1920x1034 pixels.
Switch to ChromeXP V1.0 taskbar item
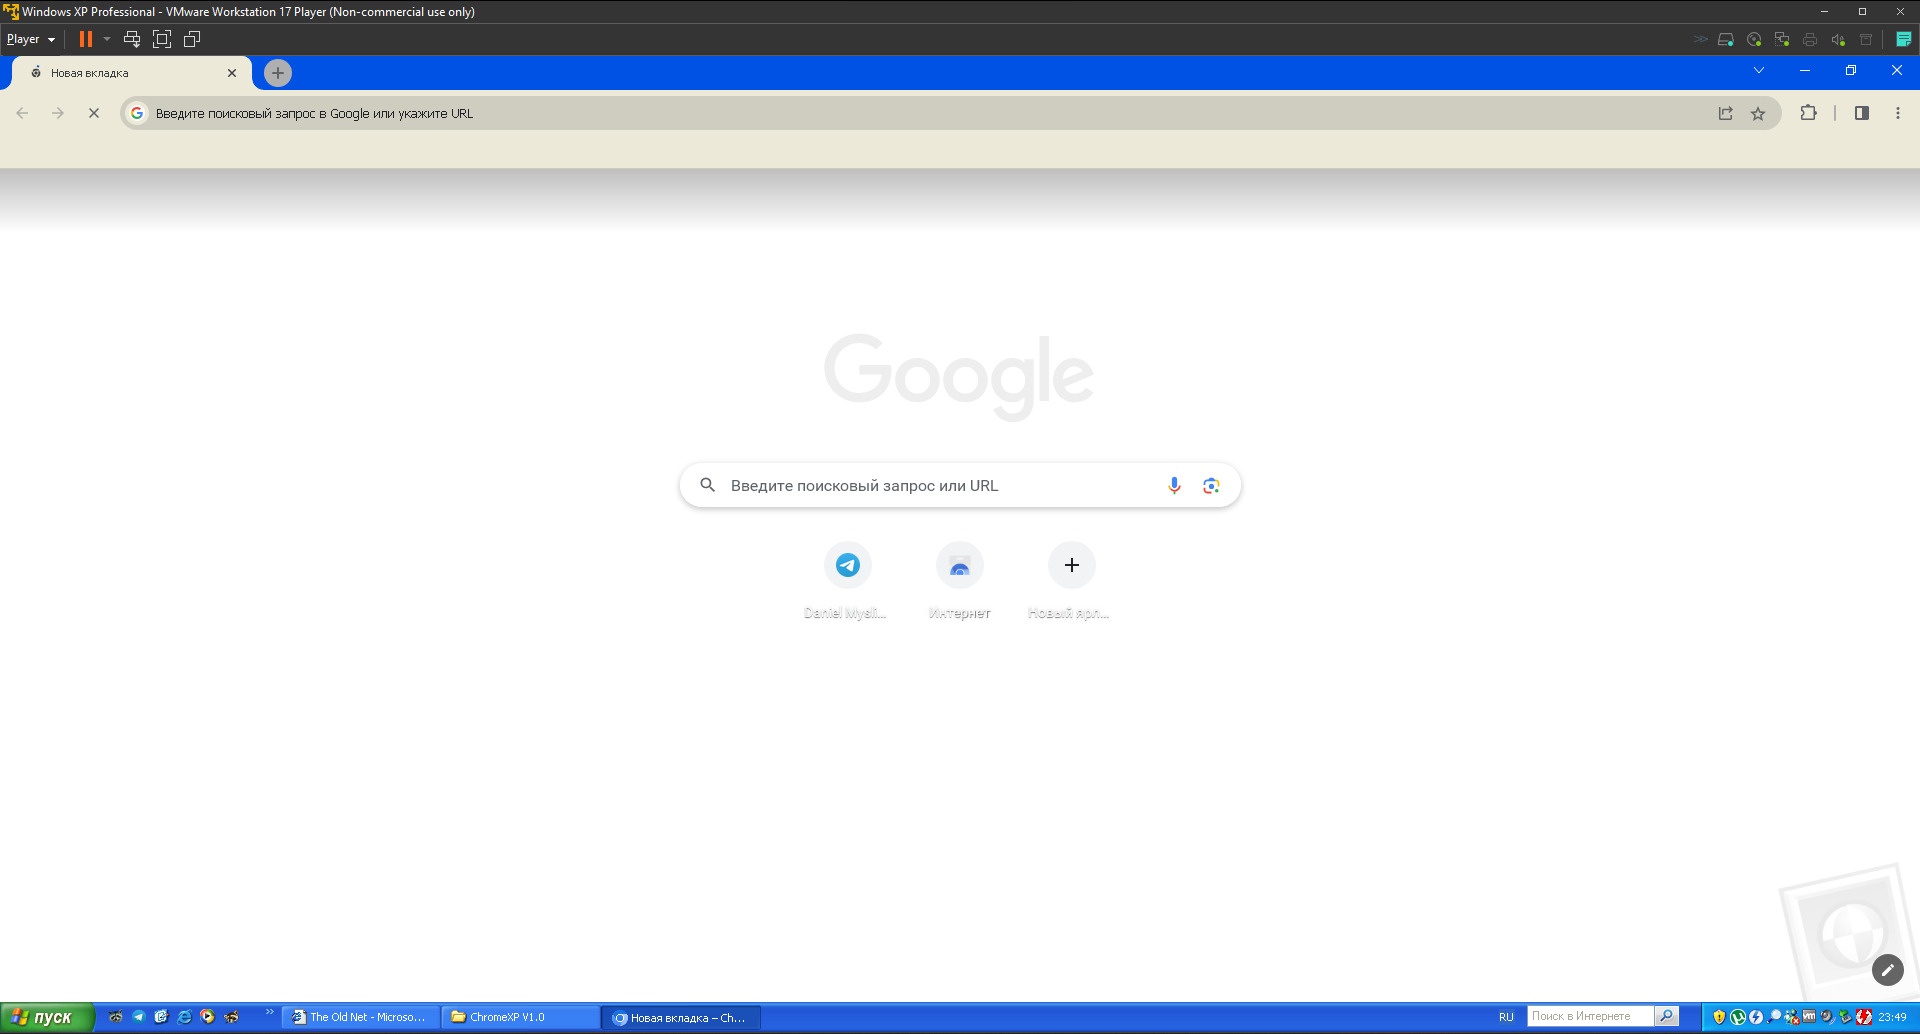pos(521,1017)
